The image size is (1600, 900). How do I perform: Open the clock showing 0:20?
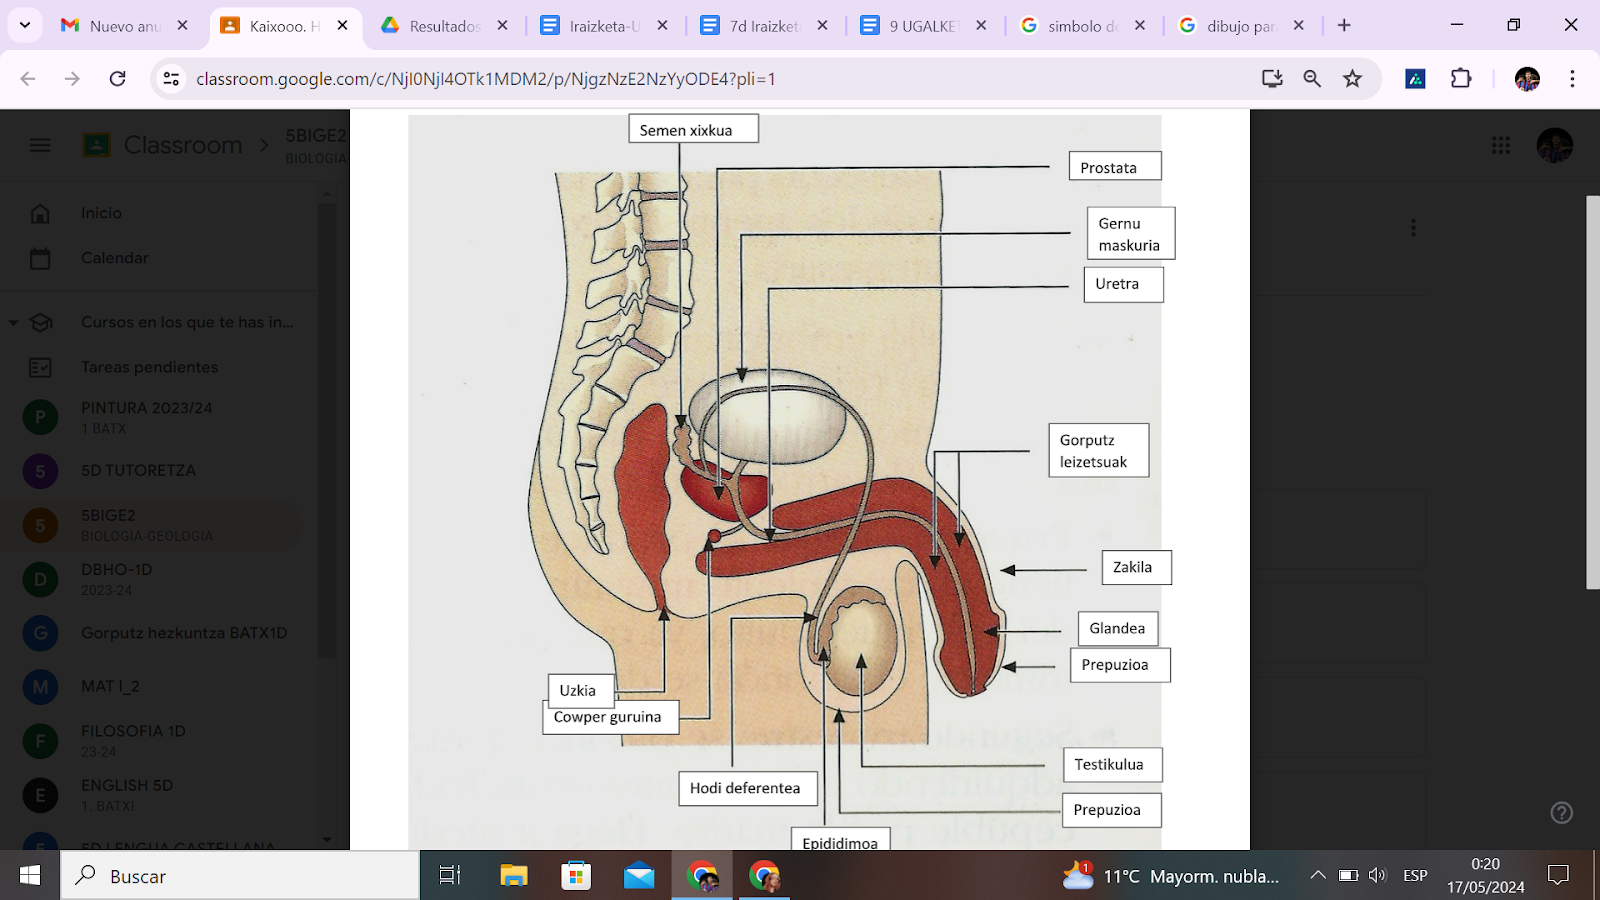[1485, 876]
